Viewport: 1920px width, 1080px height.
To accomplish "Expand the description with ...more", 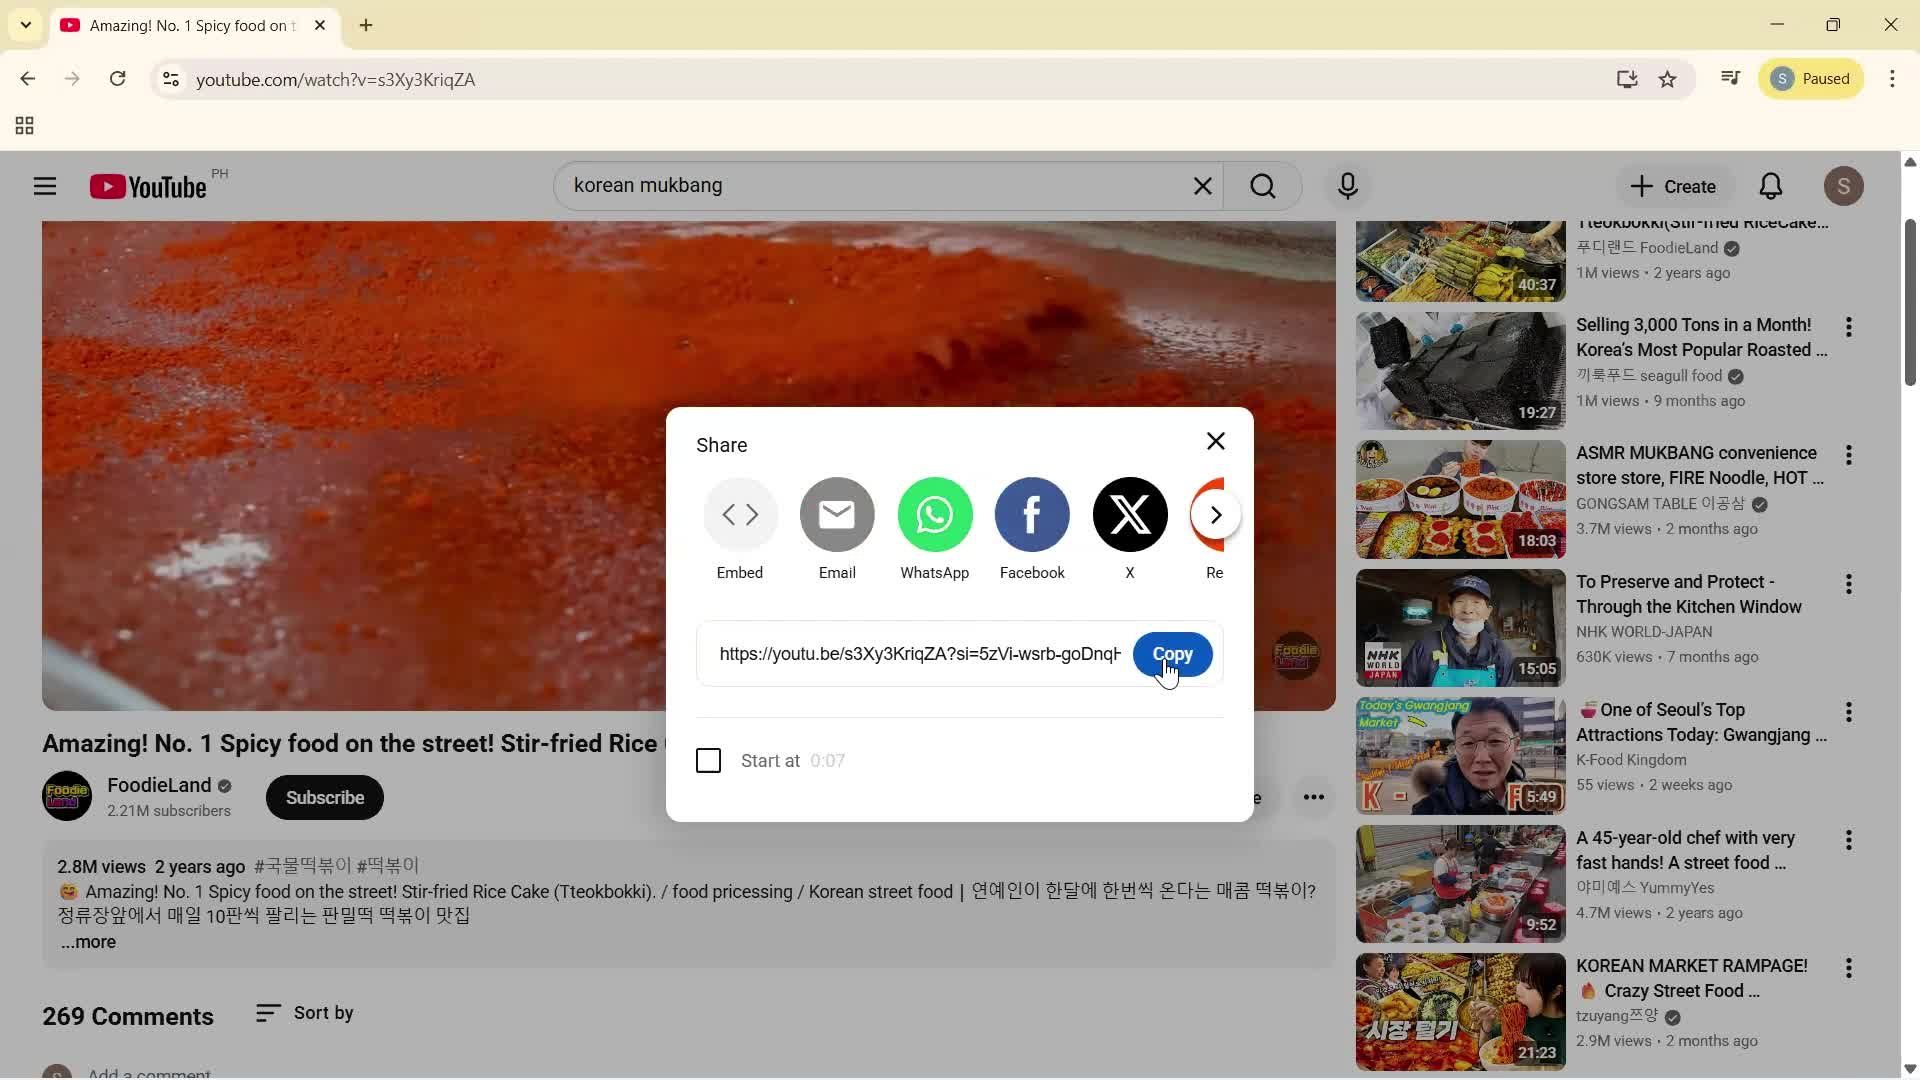I will [x=87, y=941].
